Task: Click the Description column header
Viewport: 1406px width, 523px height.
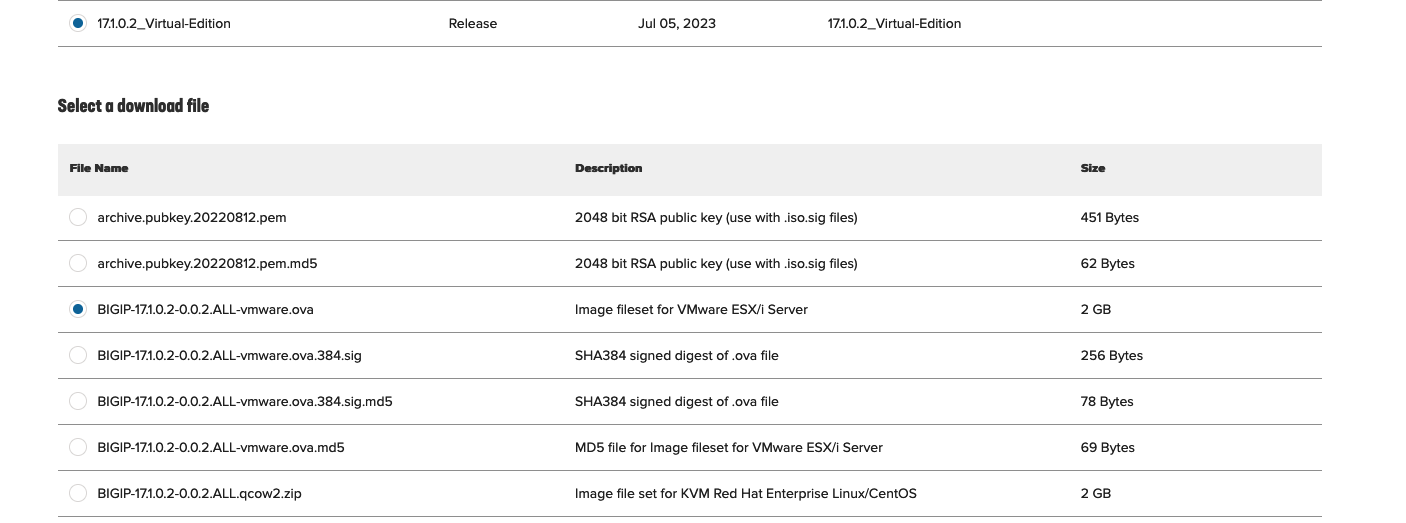Action: (608, 168)
